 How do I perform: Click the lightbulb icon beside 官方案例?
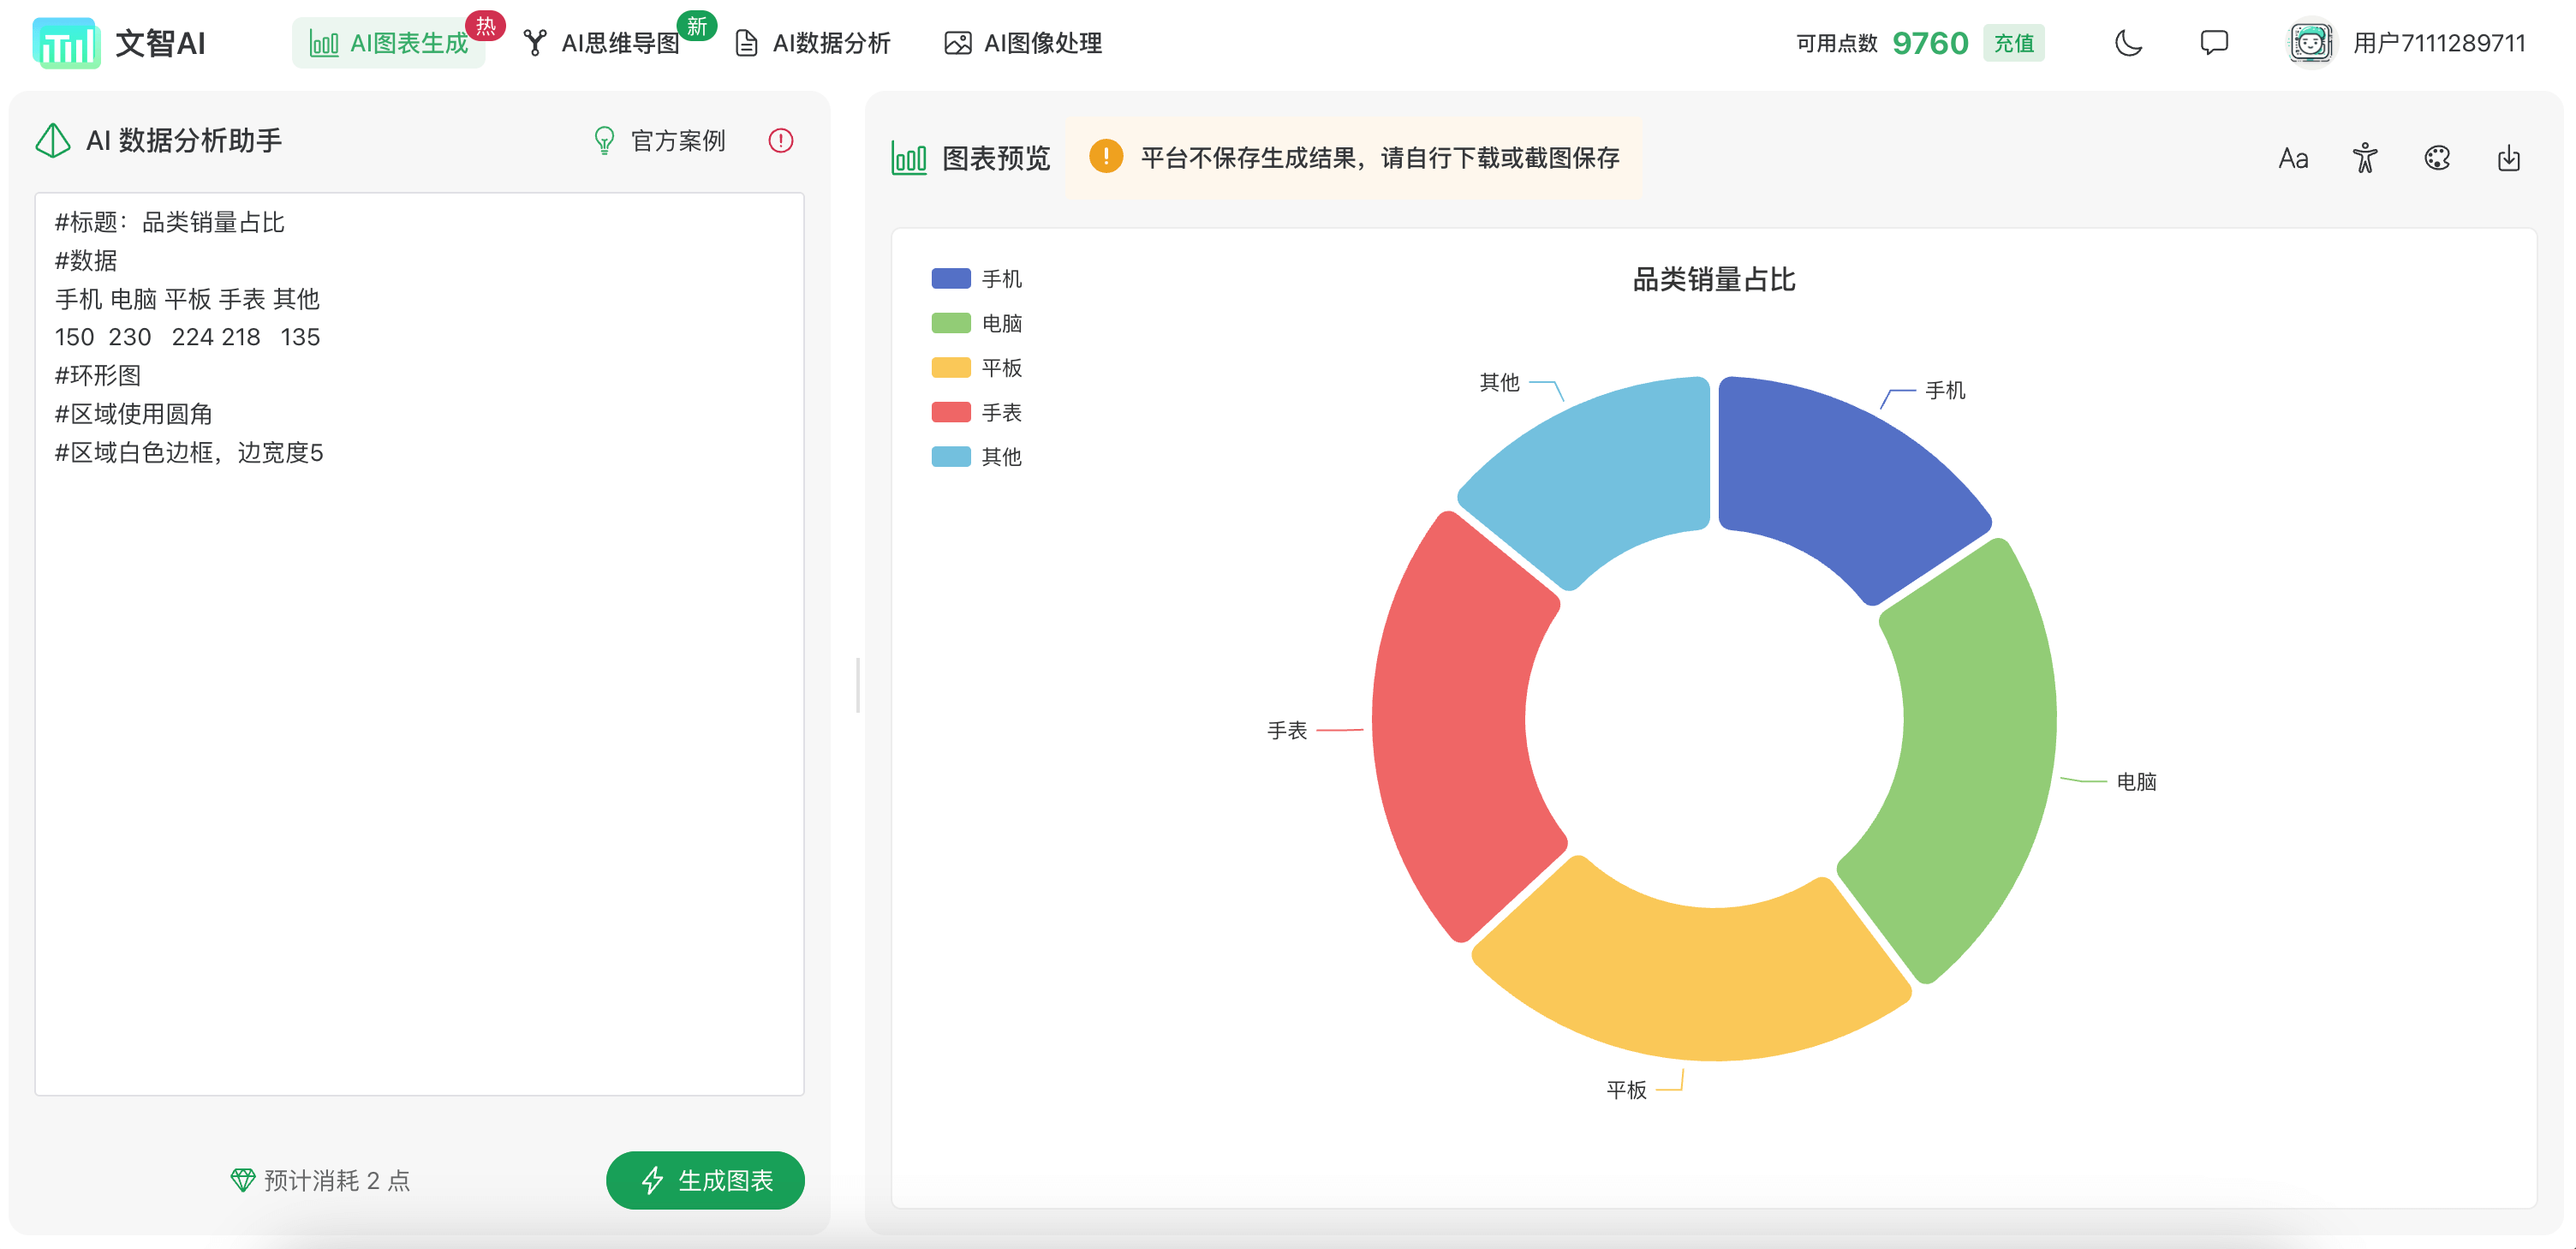604,141
